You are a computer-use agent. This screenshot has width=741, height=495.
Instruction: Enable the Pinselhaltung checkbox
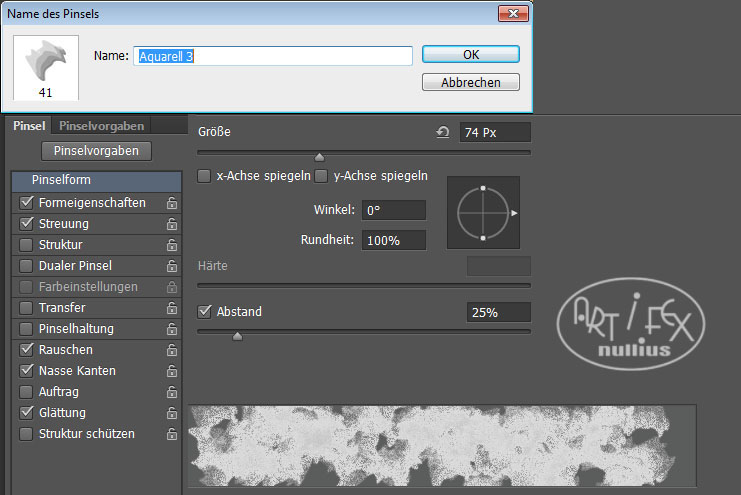tap(26, 329)
